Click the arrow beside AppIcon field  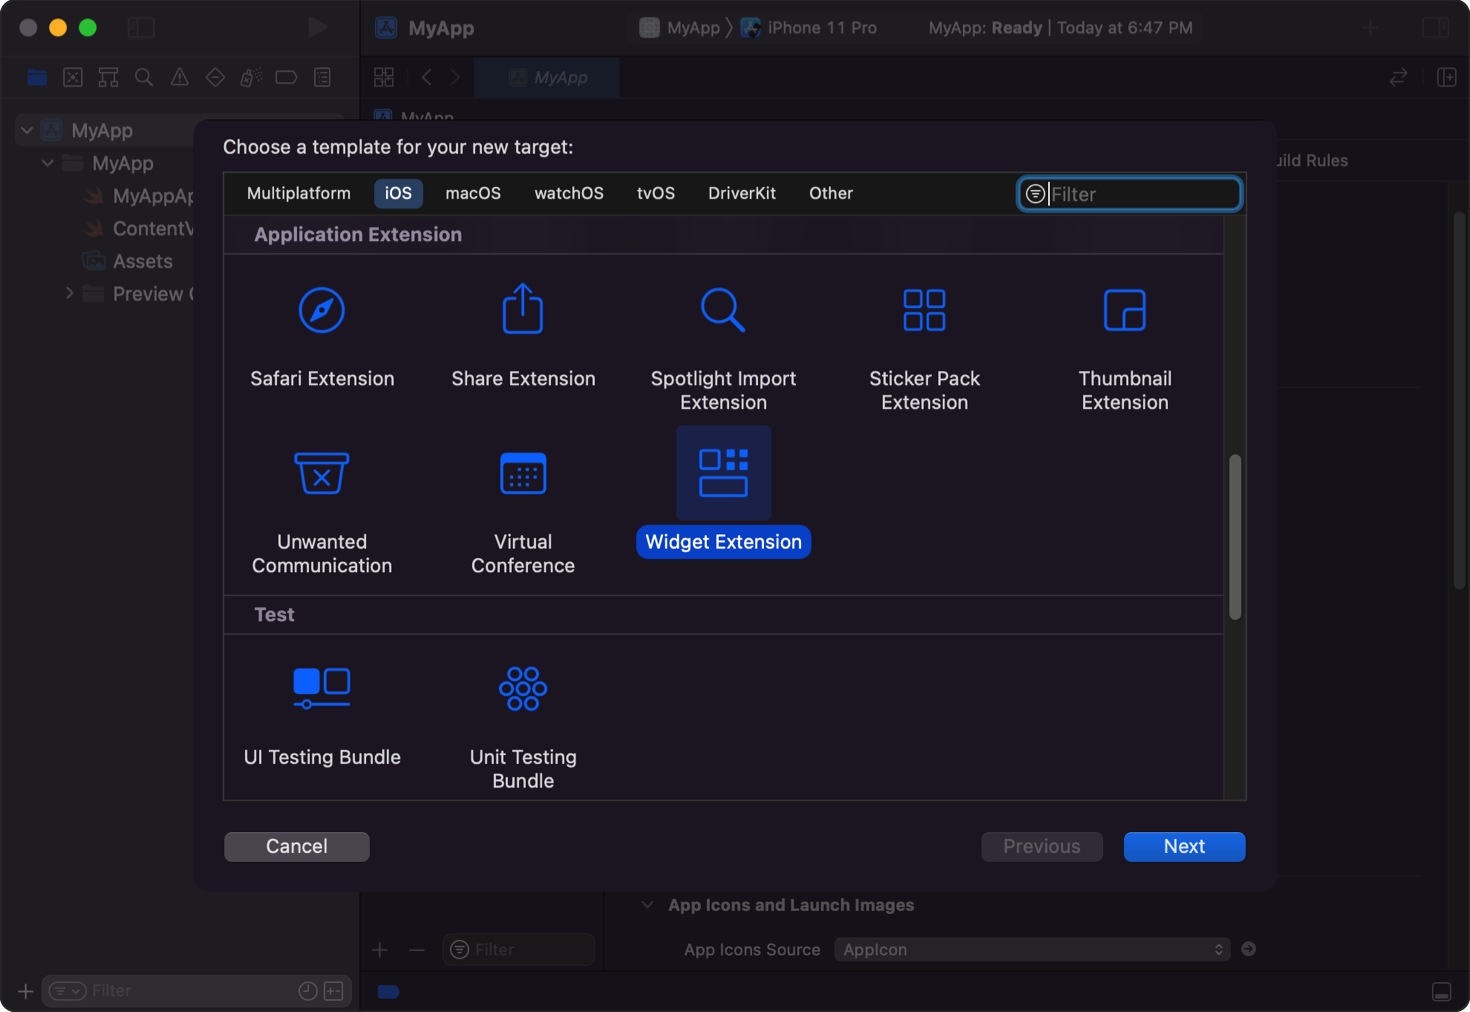pos(1248,949)
